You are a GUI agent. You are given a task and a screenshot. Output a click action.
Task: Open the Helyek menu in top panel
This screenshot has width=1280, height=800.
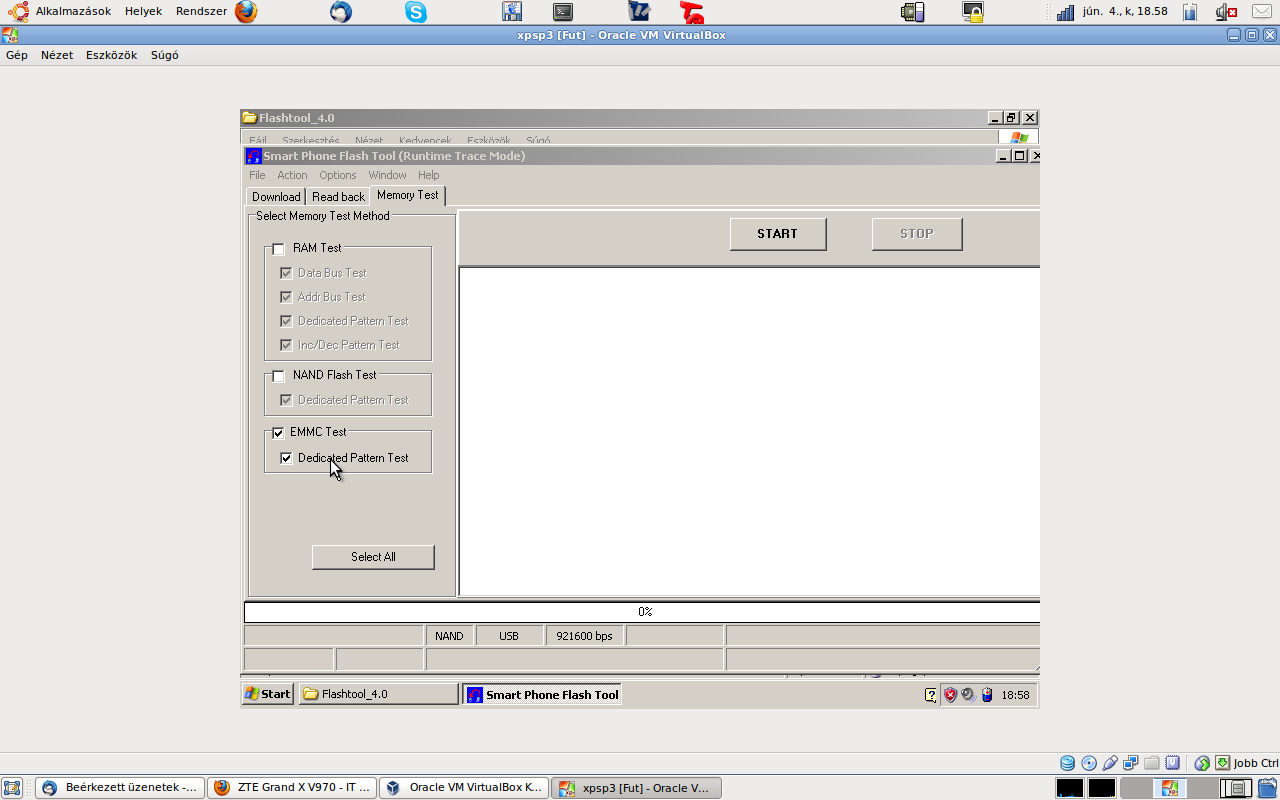[143, 12]
